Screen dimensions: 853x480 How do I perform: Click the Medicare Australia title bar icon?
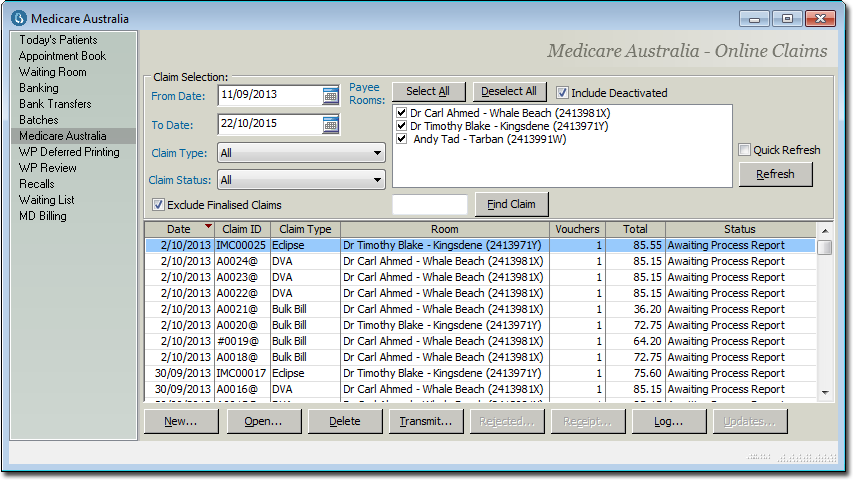(x=18, y=19)
